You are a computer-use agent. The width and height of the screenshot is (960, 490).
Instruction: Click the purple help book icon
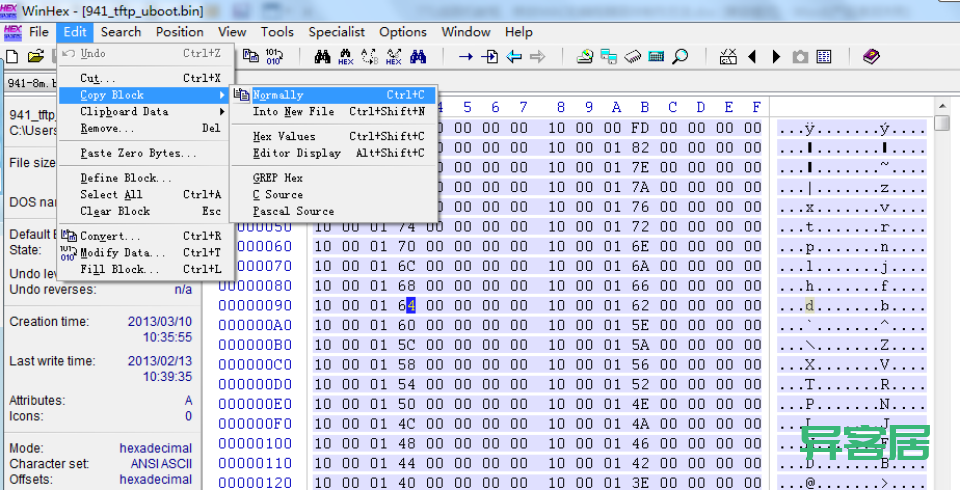tap(871, 57)
